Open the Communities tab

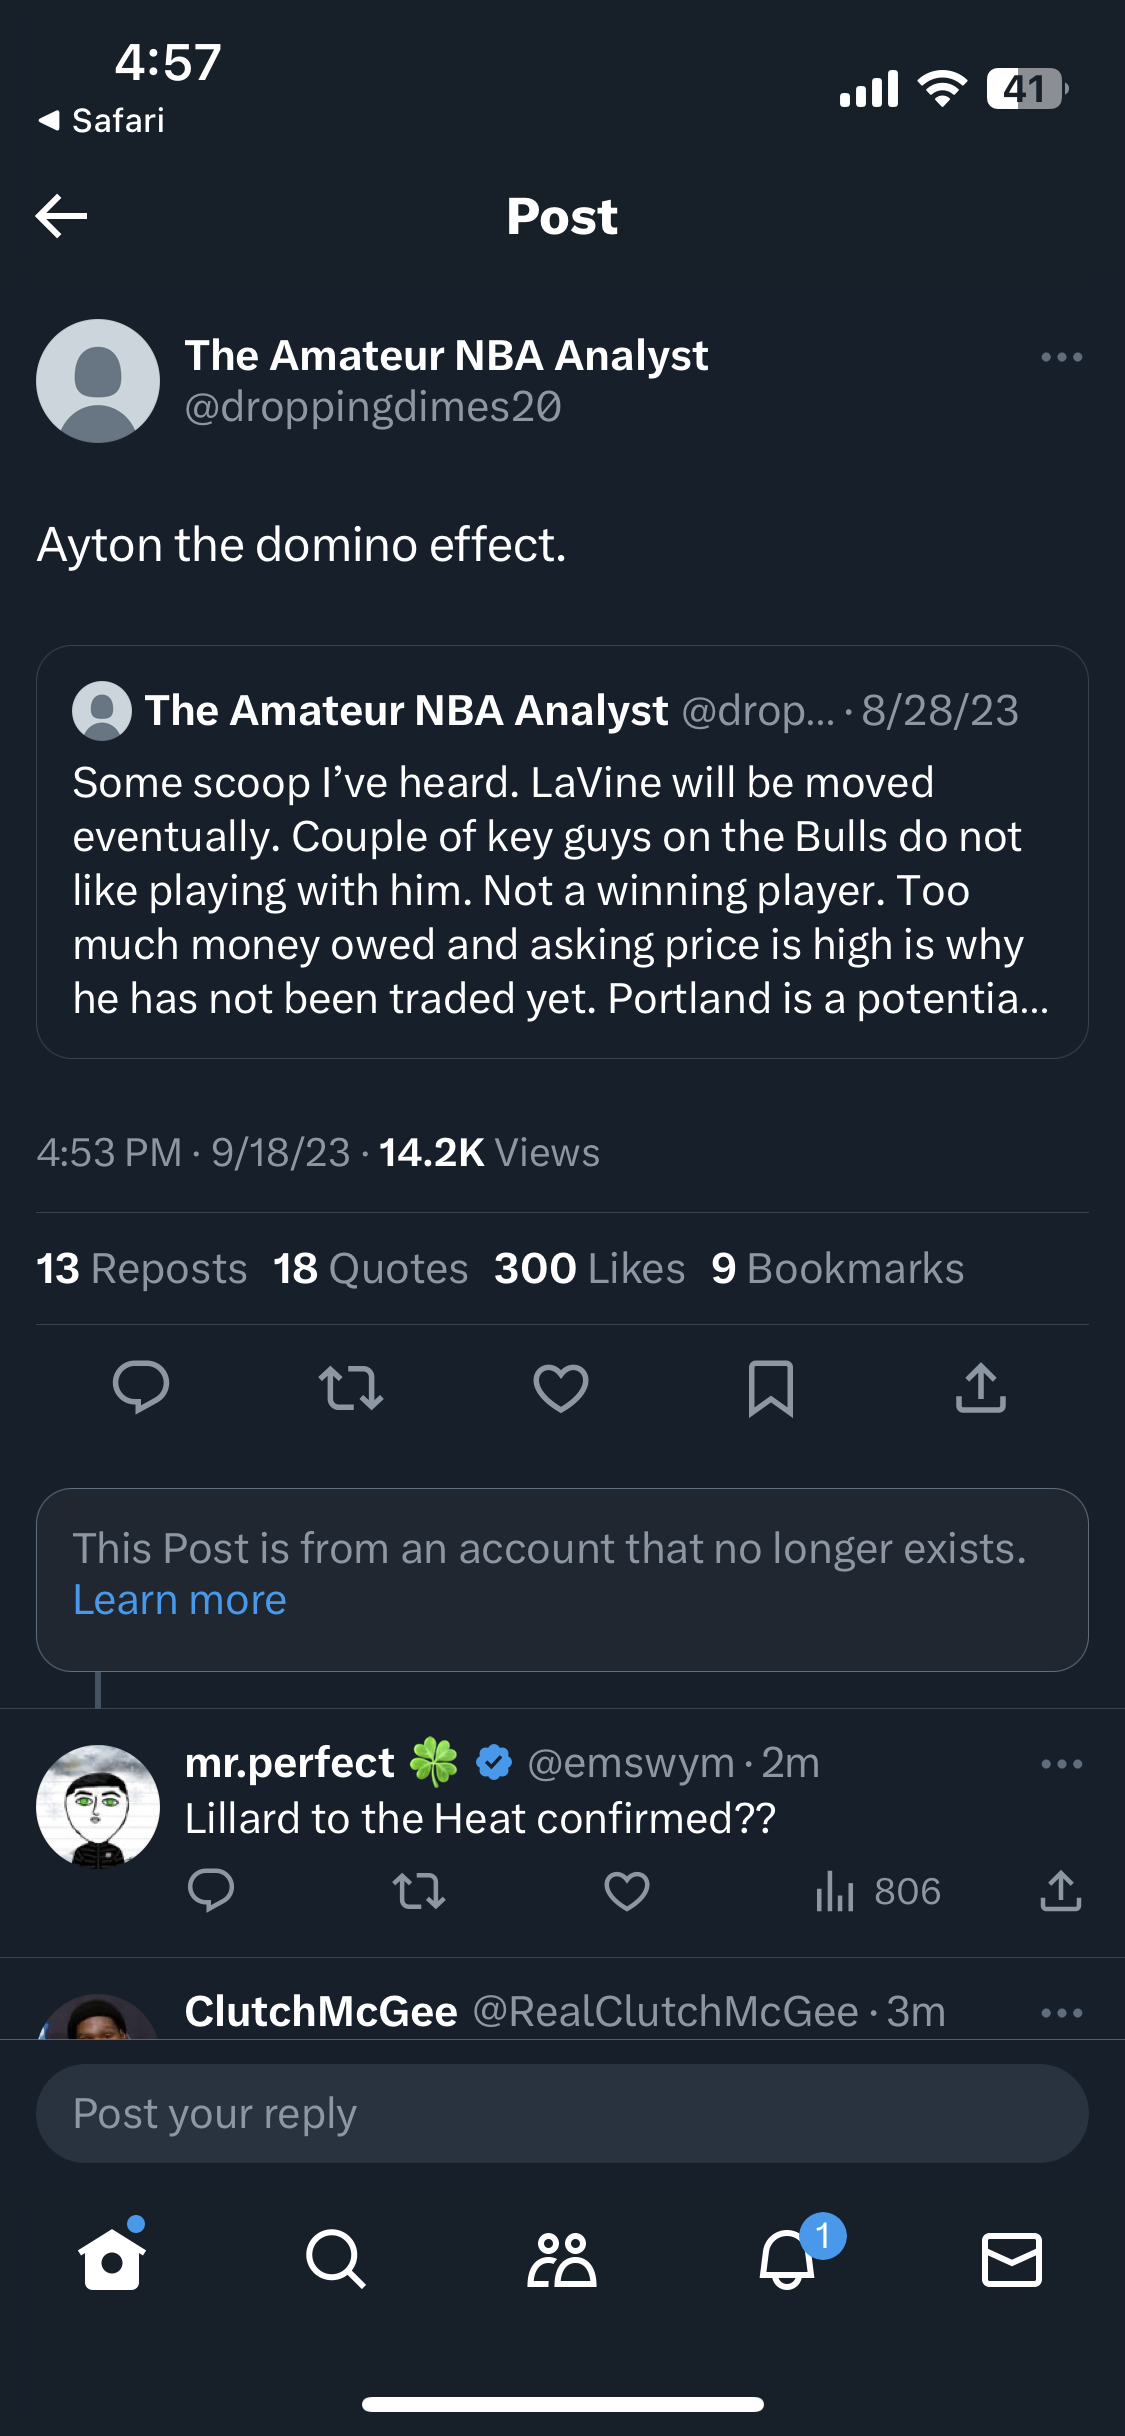pos(562,2258)
